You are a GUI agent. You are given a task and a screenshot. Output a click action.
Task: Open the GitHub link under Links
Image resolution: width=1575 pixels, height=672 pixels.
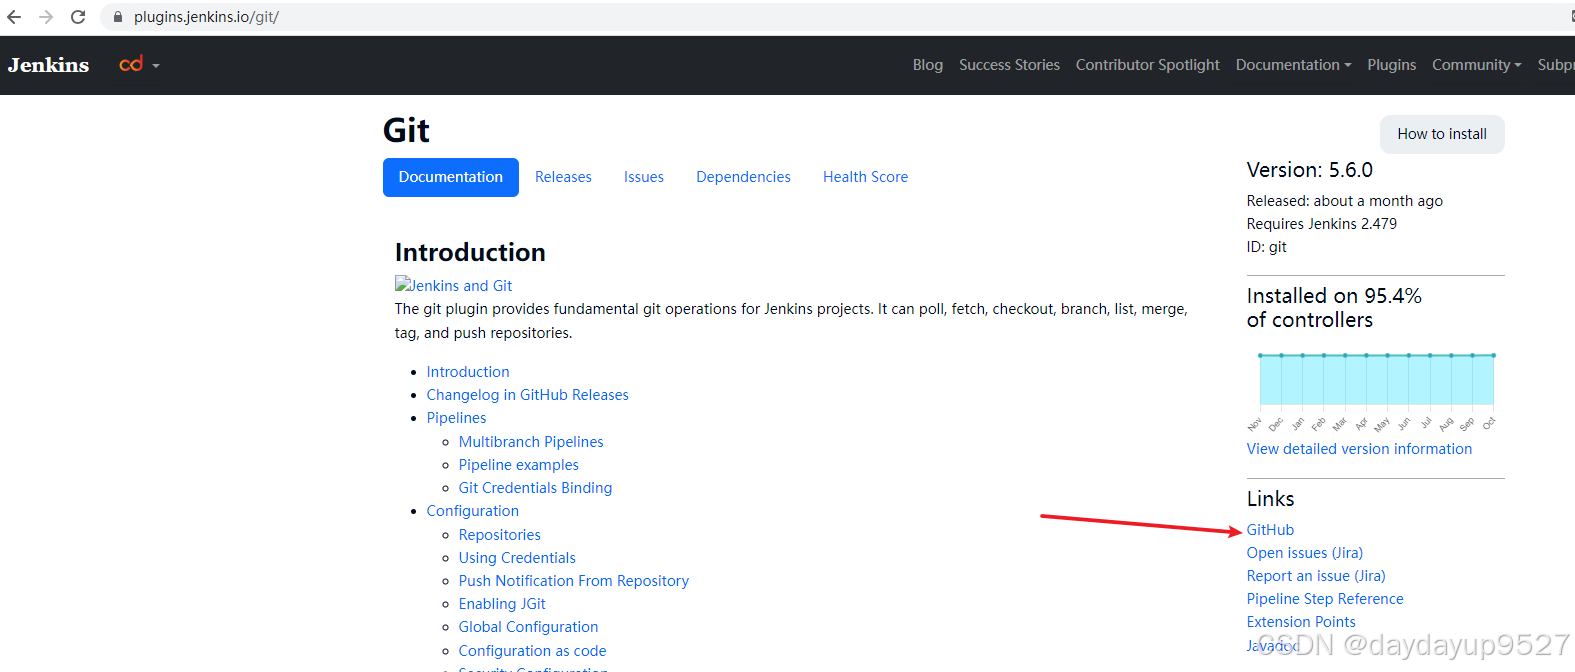click(1270, 530)
